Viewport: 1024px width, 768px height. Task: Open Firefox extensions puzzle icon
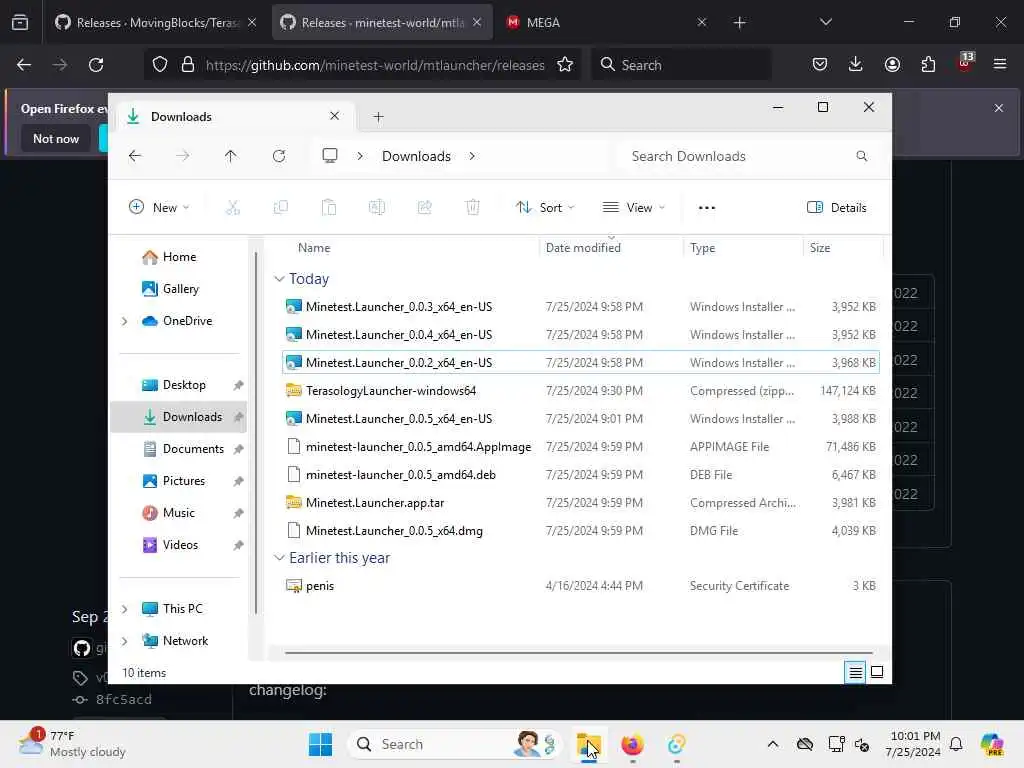[x=928, y=65]
